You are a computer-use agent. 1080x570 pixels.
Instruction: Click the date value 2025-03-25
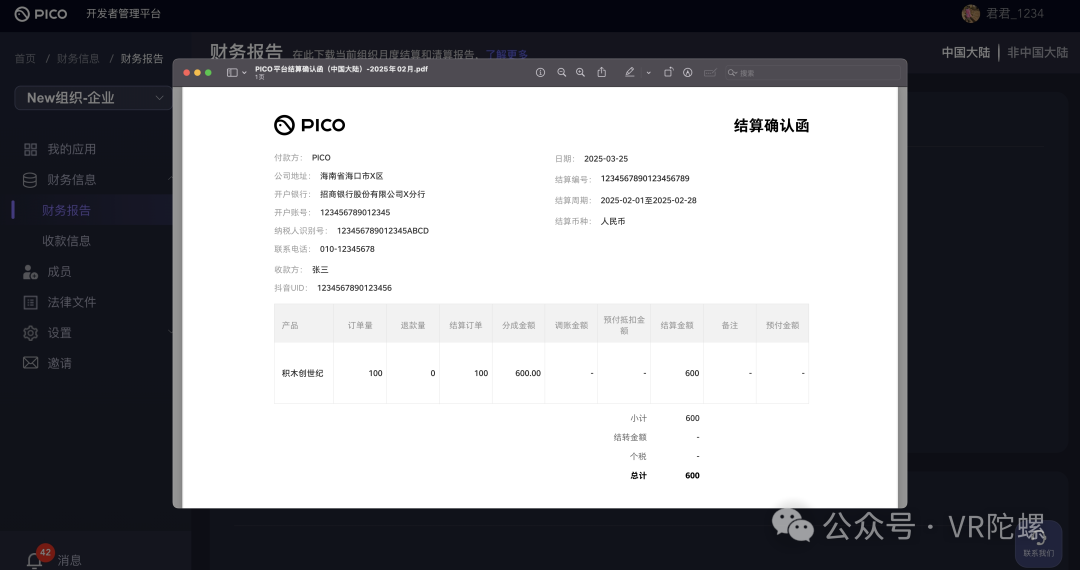click(x=606, y=158)
